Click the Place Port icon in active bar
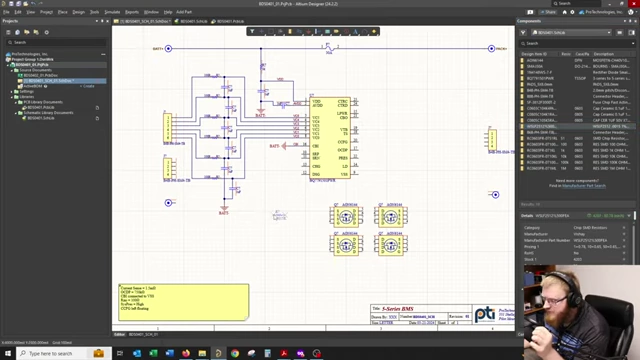This screenshot has width=640, height=360. [x=336, y=31]
